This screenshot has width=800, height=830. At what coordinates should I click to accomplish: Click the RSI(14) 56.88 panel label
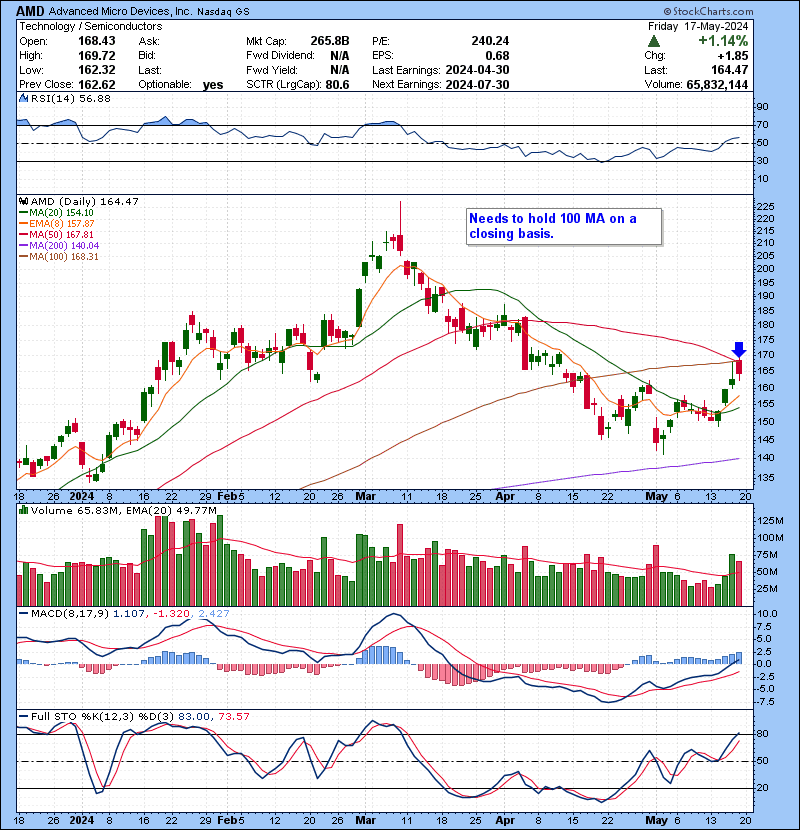(x=71, y=98)
